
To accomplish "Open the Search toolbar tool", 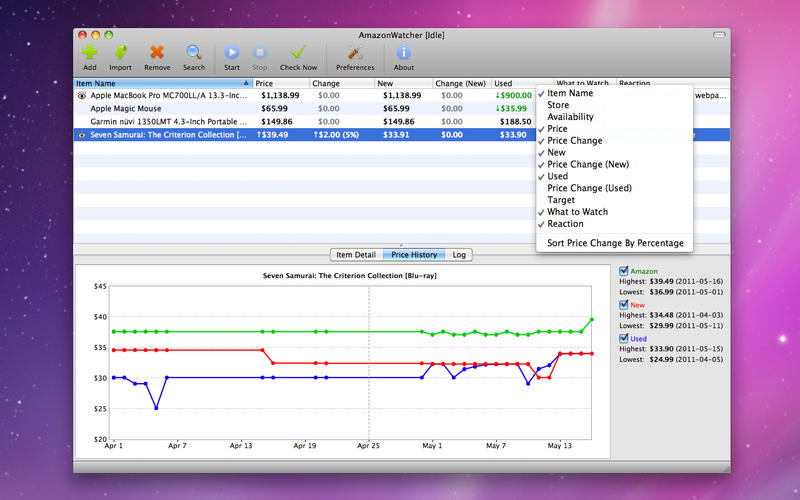I will [x=194, y=53].
